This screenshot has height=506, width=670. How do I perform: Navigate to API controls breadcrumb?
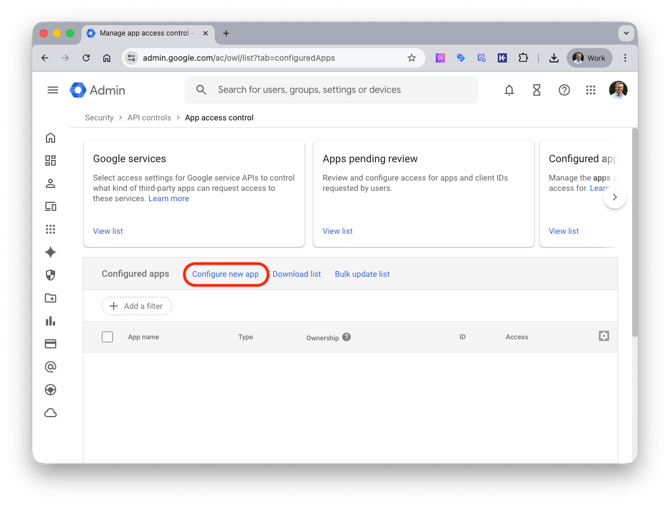149,118
